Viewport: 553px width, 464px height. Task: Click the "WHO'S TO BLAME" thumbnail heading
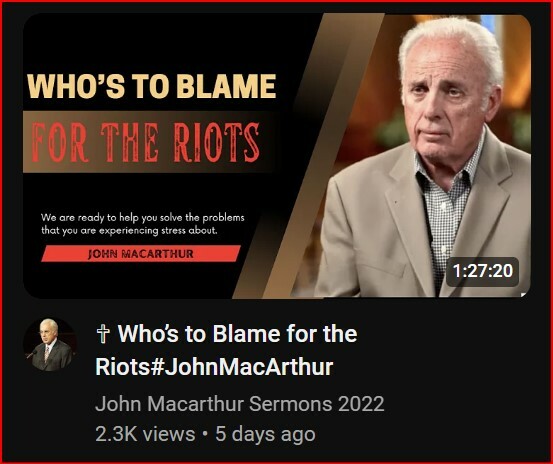(x=151, y=86)
